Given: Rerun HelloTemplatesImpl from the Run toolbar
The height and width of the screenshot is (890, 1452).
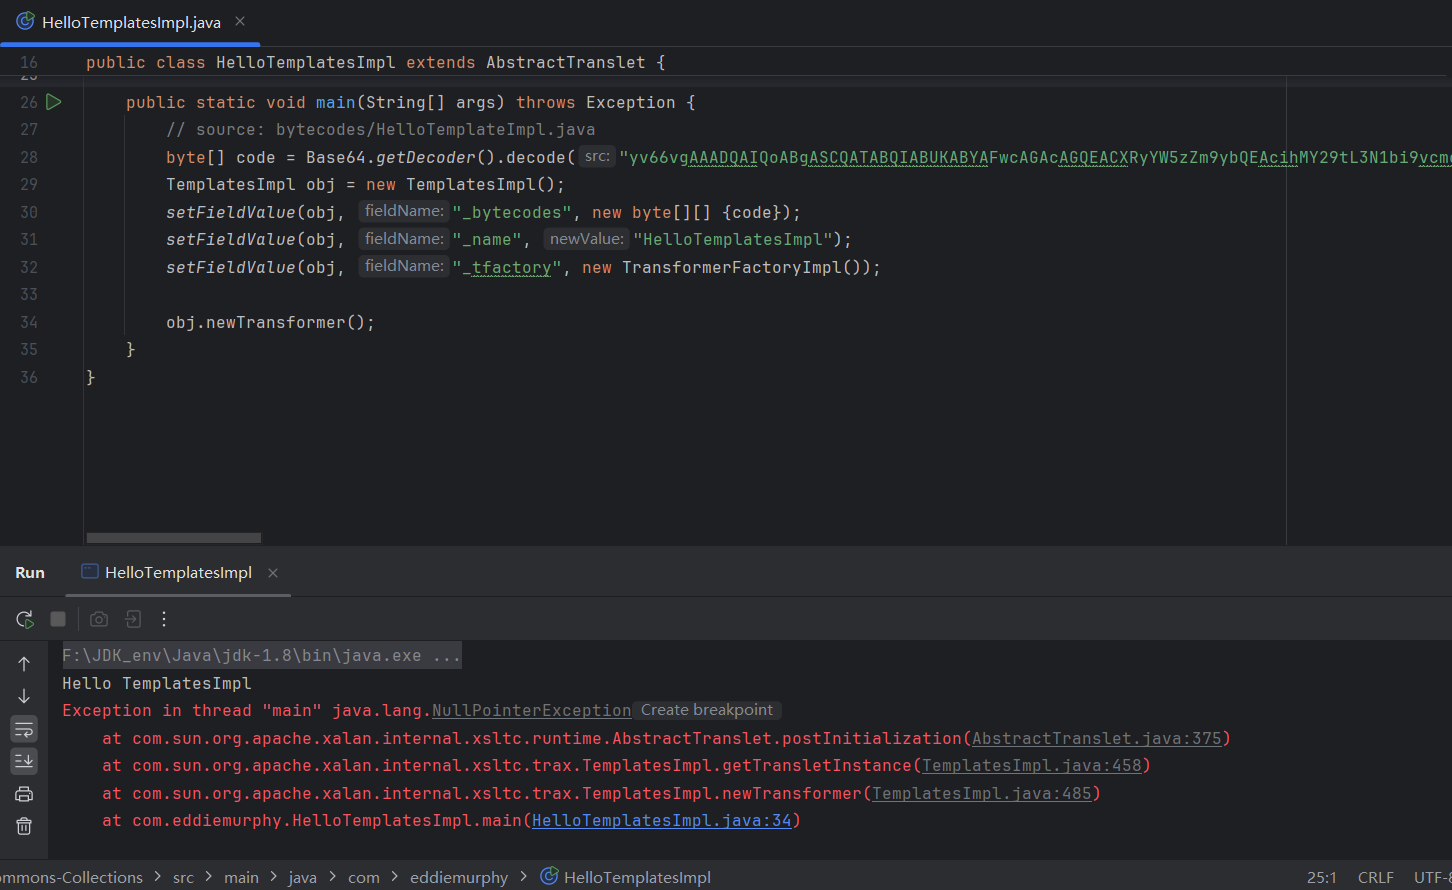Looking at the screenshot, I should 25,619.
